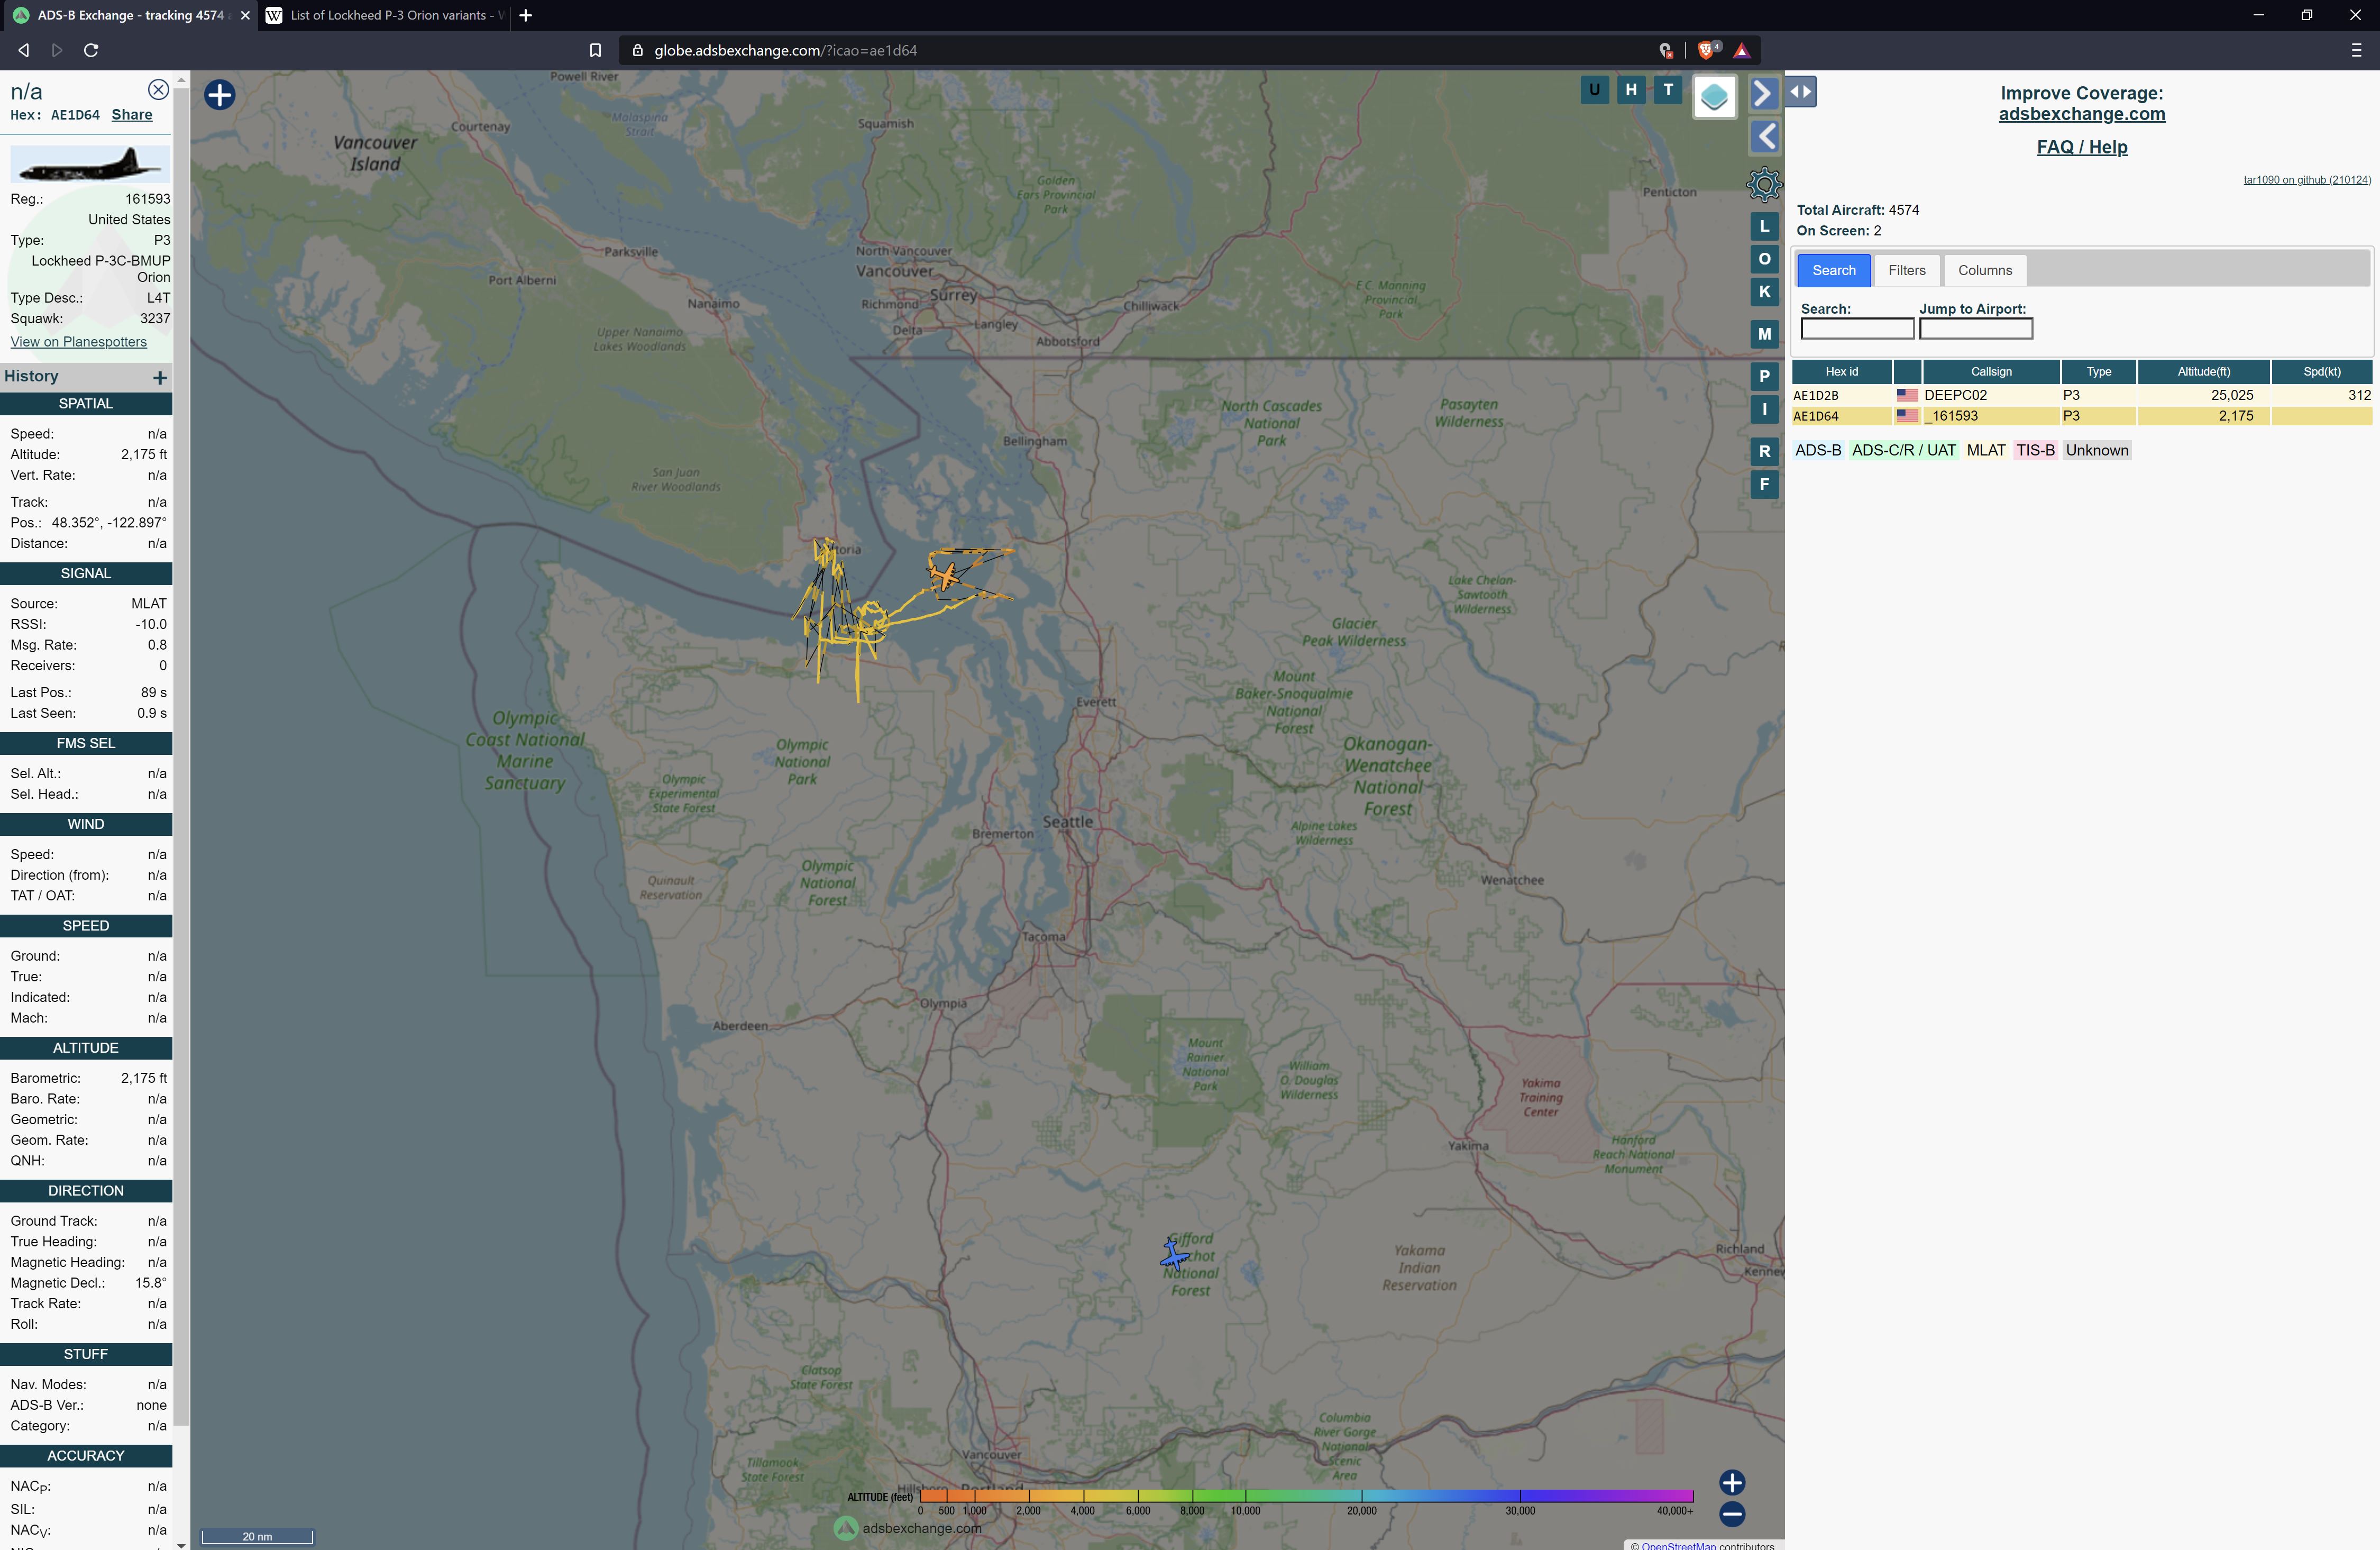The height and width of the screenshot is (1550, 2380).
Task: Switch to List of Lockheed P-3 Orion variants tab
Action: tap(385, 15)
